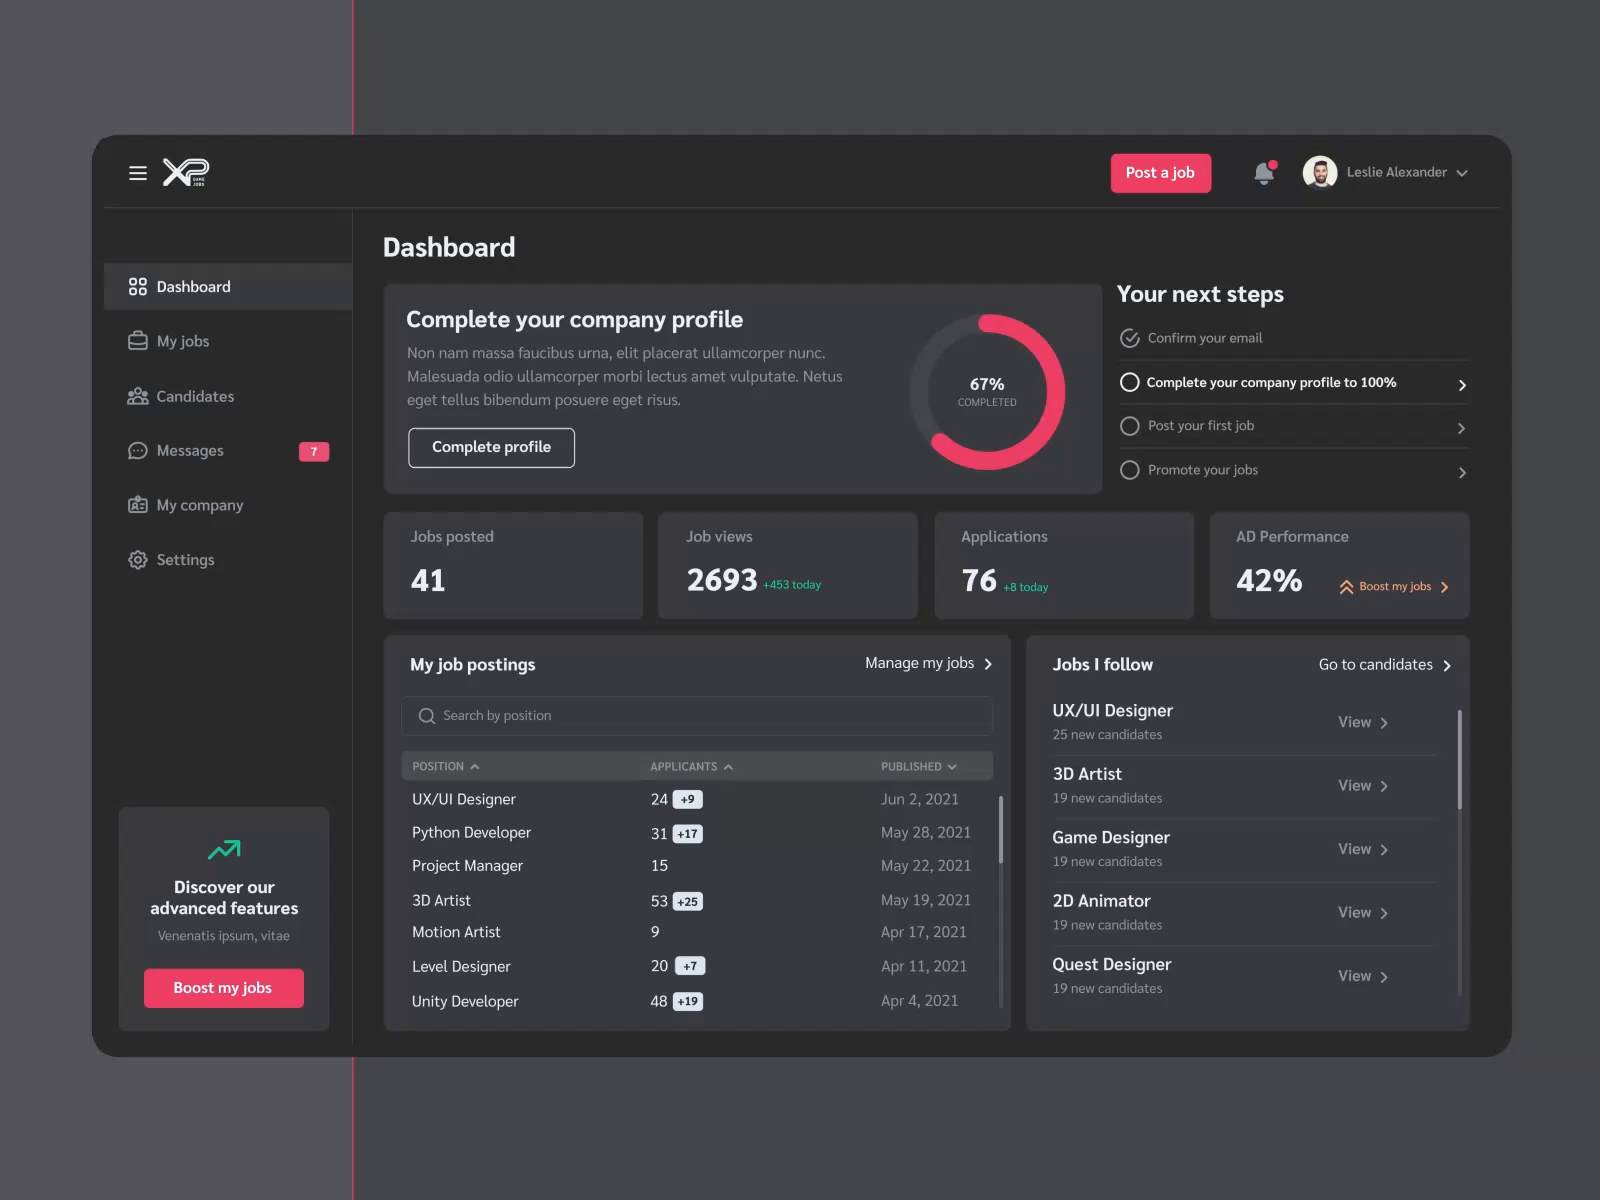Expand the Post your first job chevron

pyautogui.click(x=1462, y=428)
